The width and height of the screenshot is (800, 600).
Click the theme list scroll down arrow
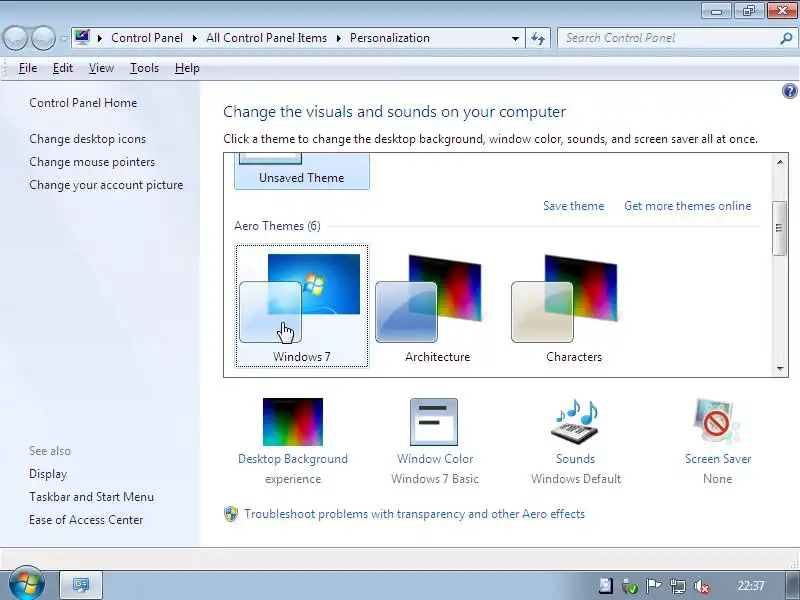tap(780, 368)
